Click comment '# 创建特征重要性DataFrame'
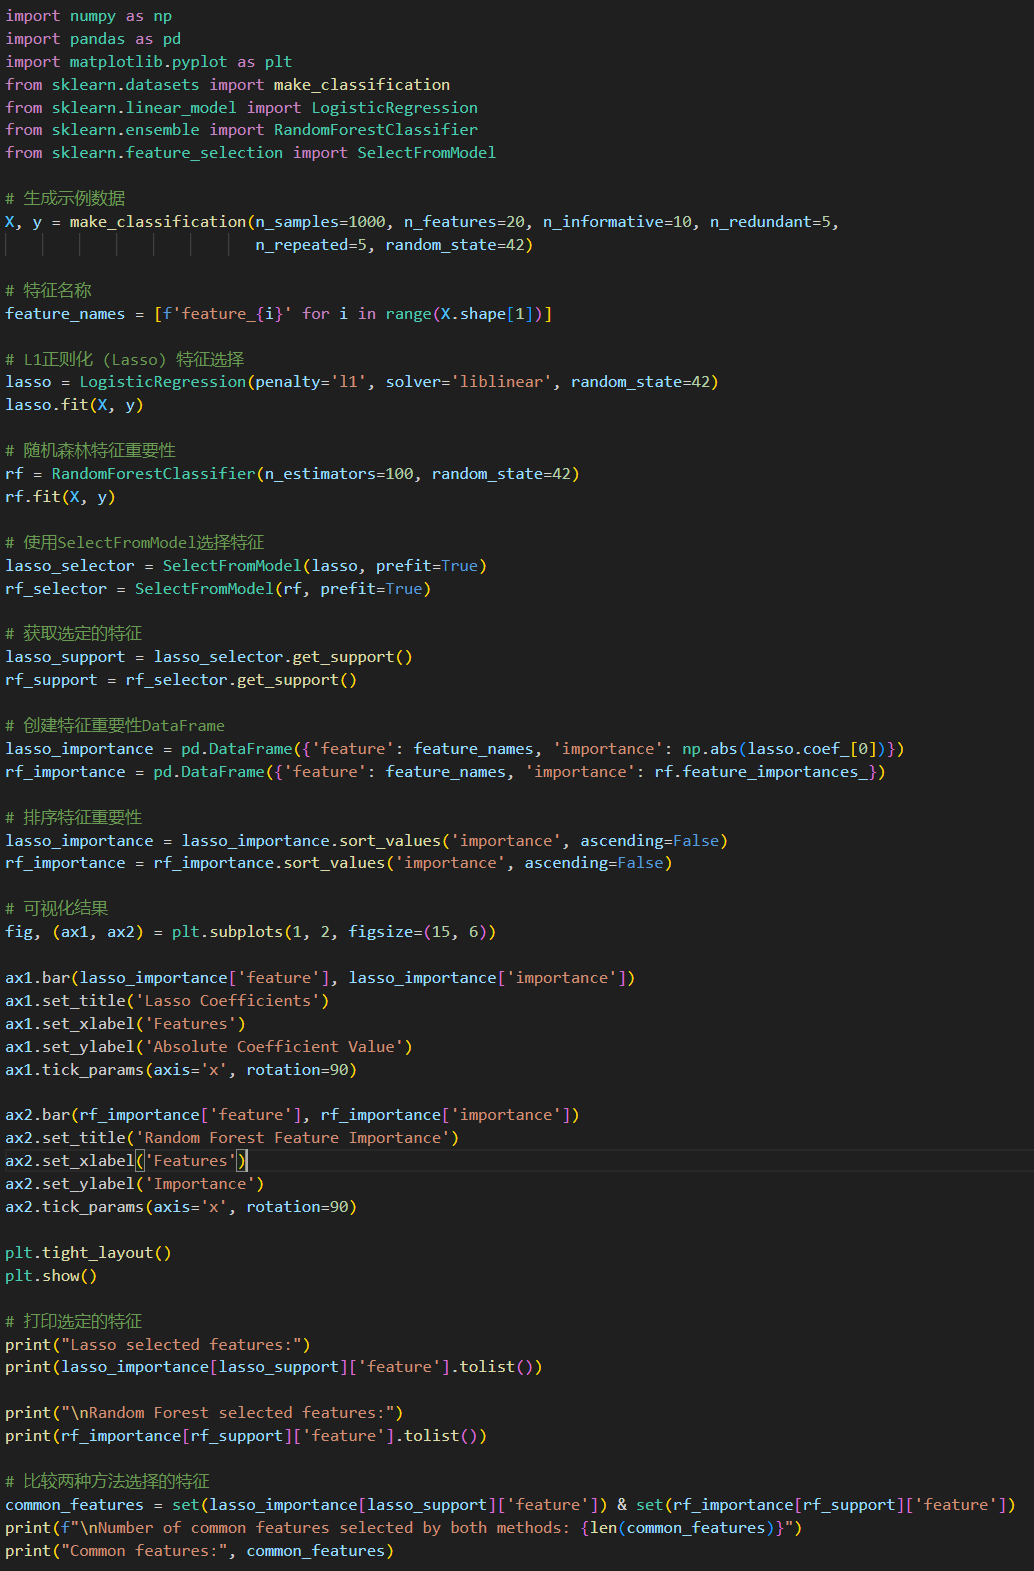The height and width of the screenshot is (1571, 1034). pyautogui.click(x=115, y=725)
